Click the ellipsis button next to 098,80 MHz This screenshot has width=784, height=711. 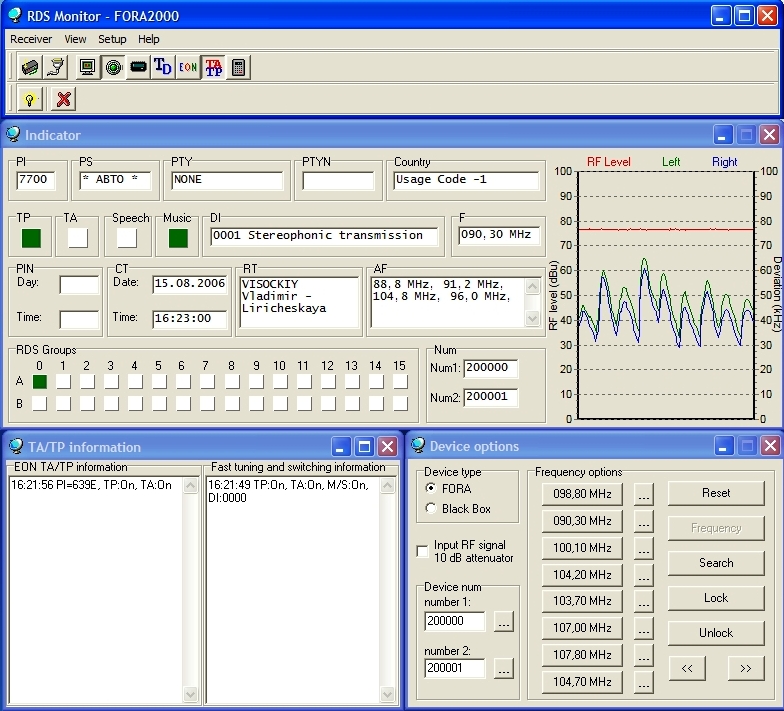643,494
